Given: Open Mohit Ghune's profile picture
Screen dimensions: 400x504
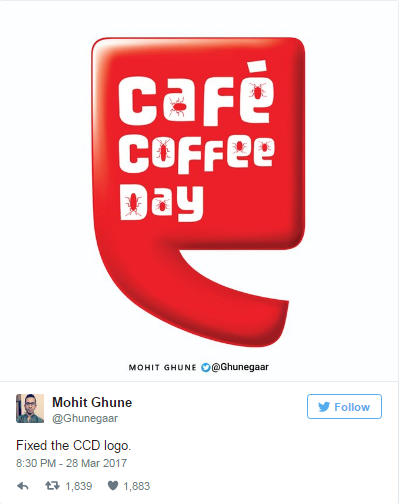Looking at the screenshot, I should click(x=30, y=408).
